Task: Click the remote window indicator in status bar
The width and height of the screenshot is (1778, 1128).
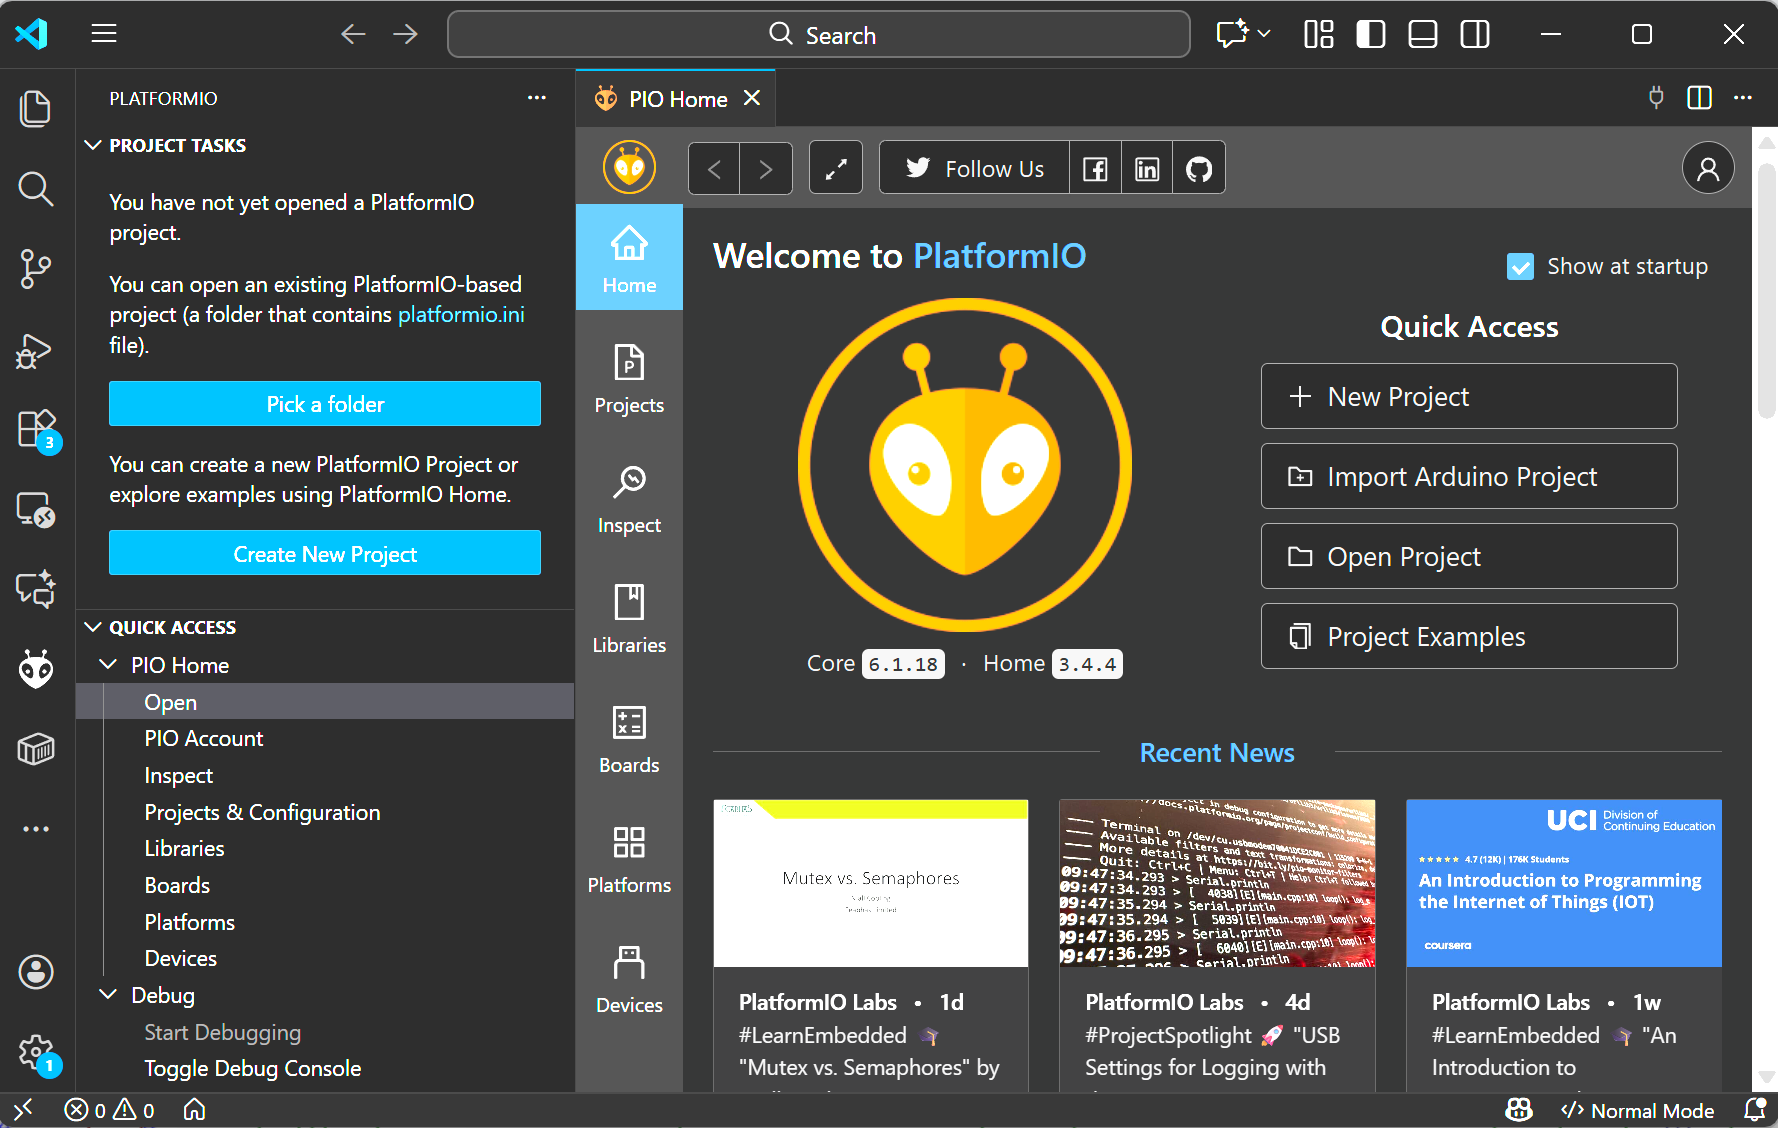Action: click(x=23, y=1110)
